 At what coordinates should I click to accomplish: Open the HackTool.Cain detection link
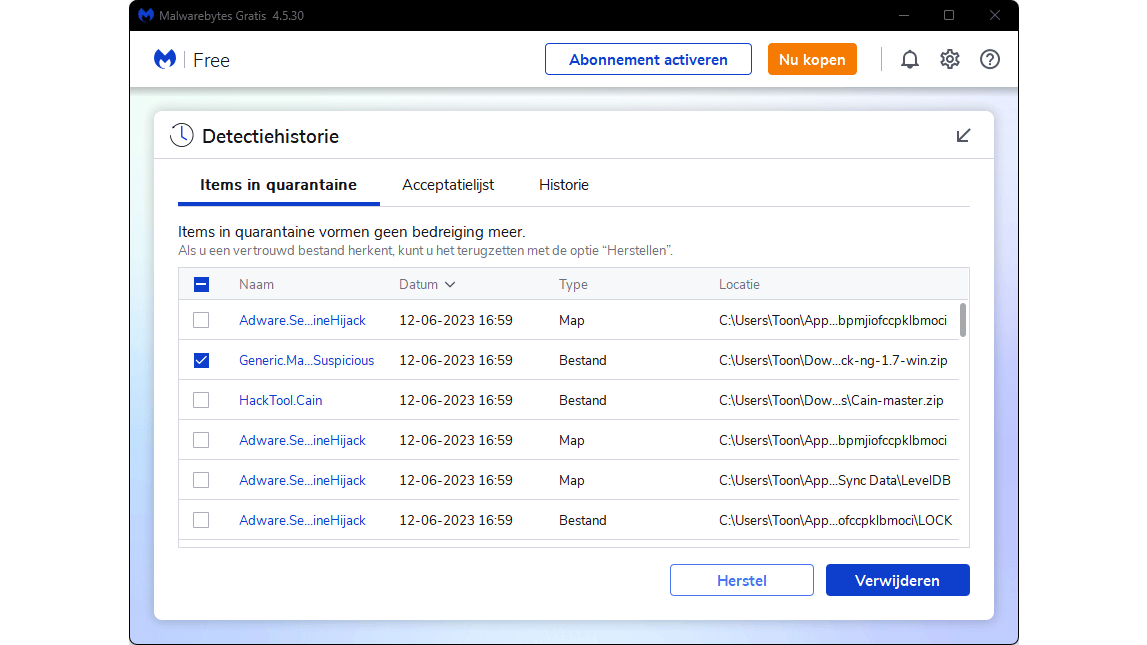(280, 400)
